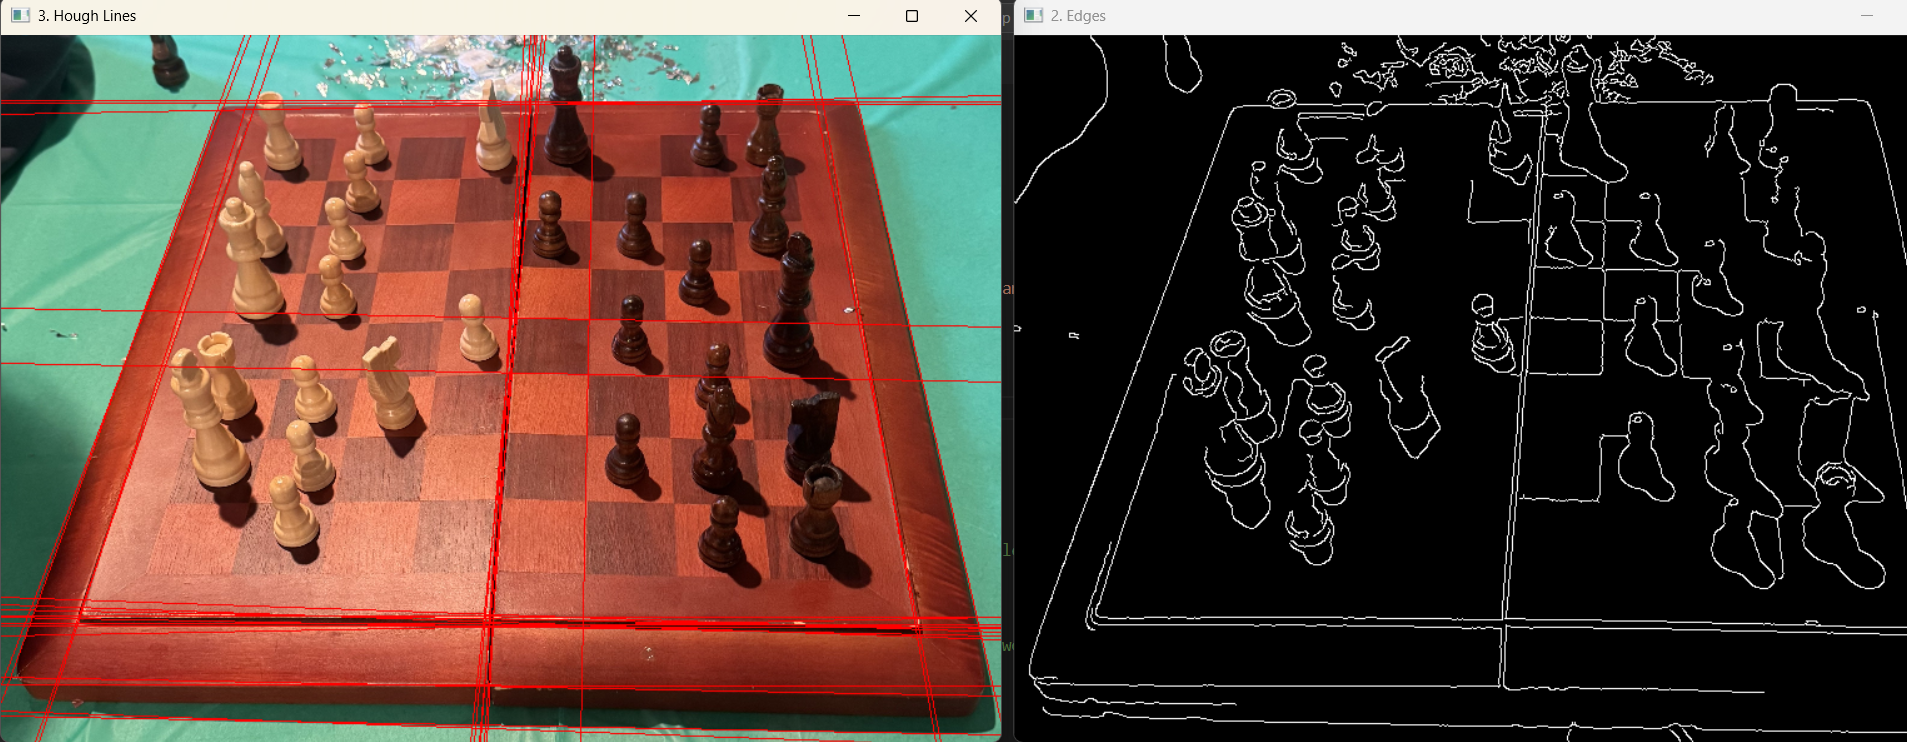1907x742 pixels.
Task: Click the dark rook at top-right of board
Action: pyautogui.click(x=767, y=124)
